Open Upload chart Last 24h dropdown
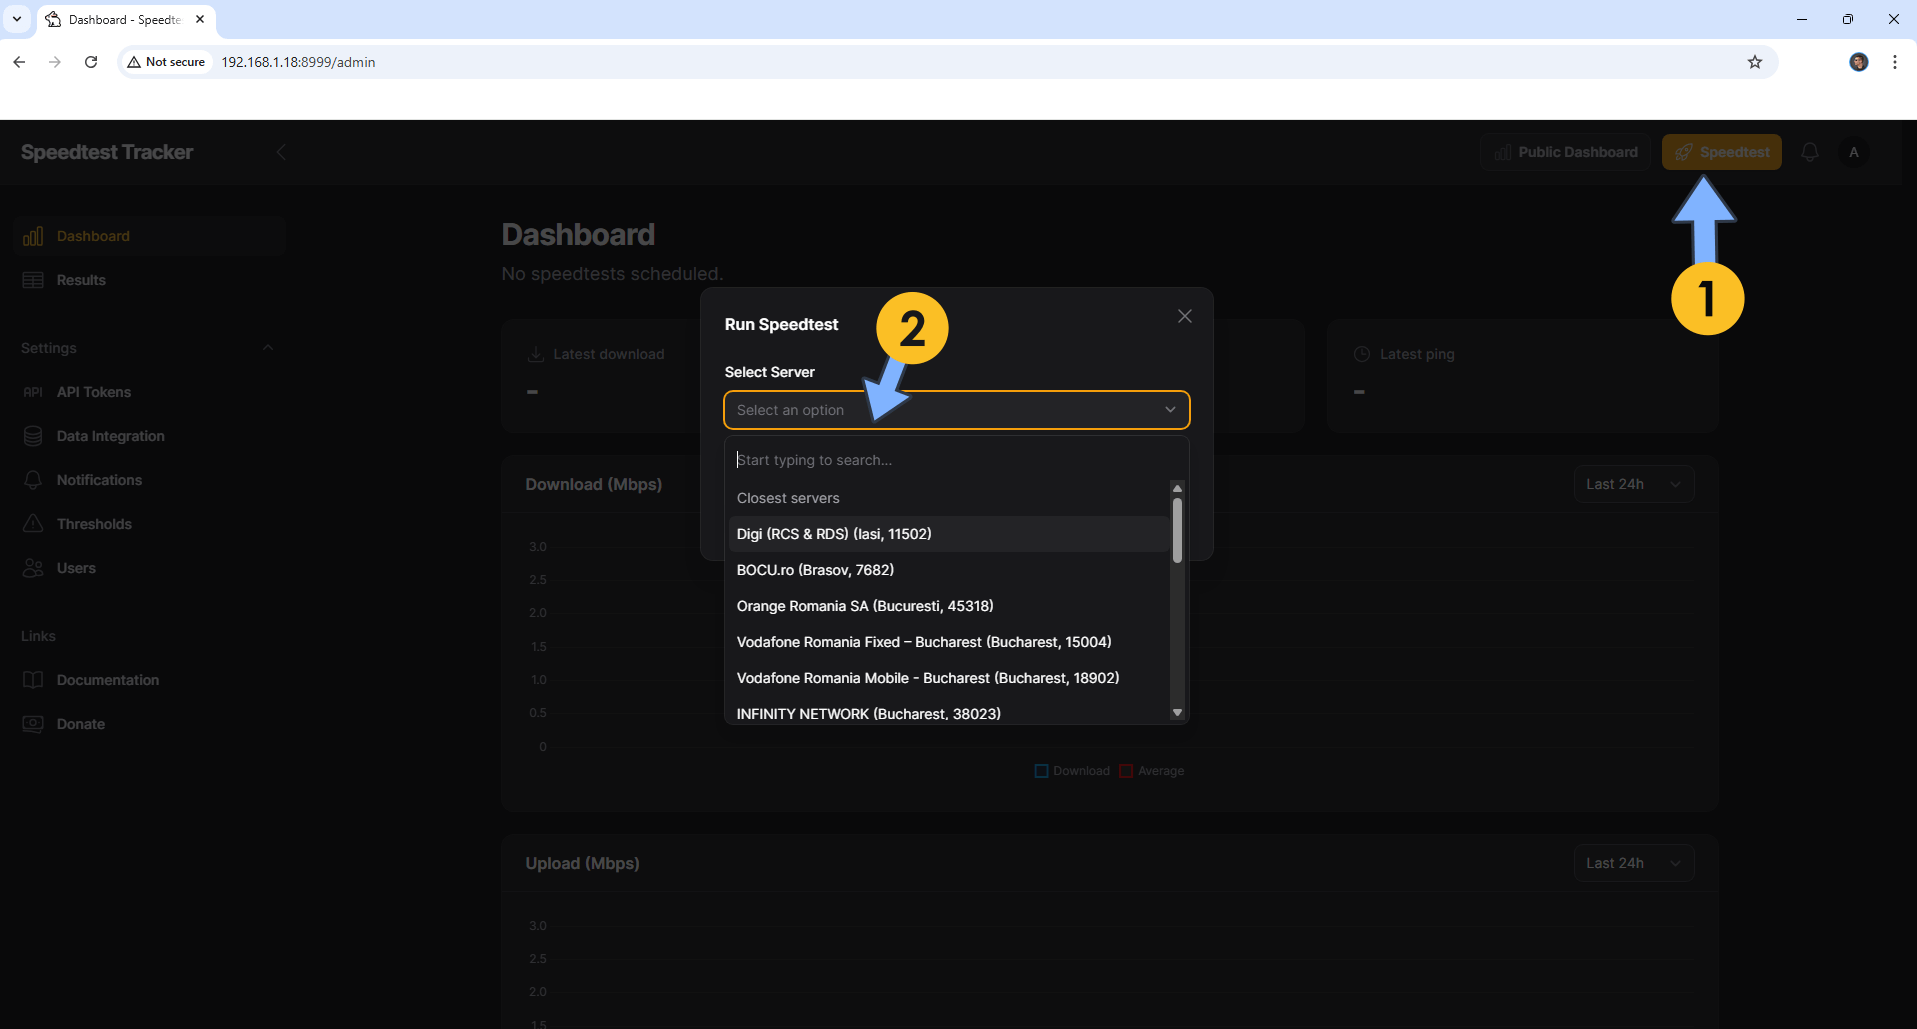1917x1029 pixels. [1633, 863]
